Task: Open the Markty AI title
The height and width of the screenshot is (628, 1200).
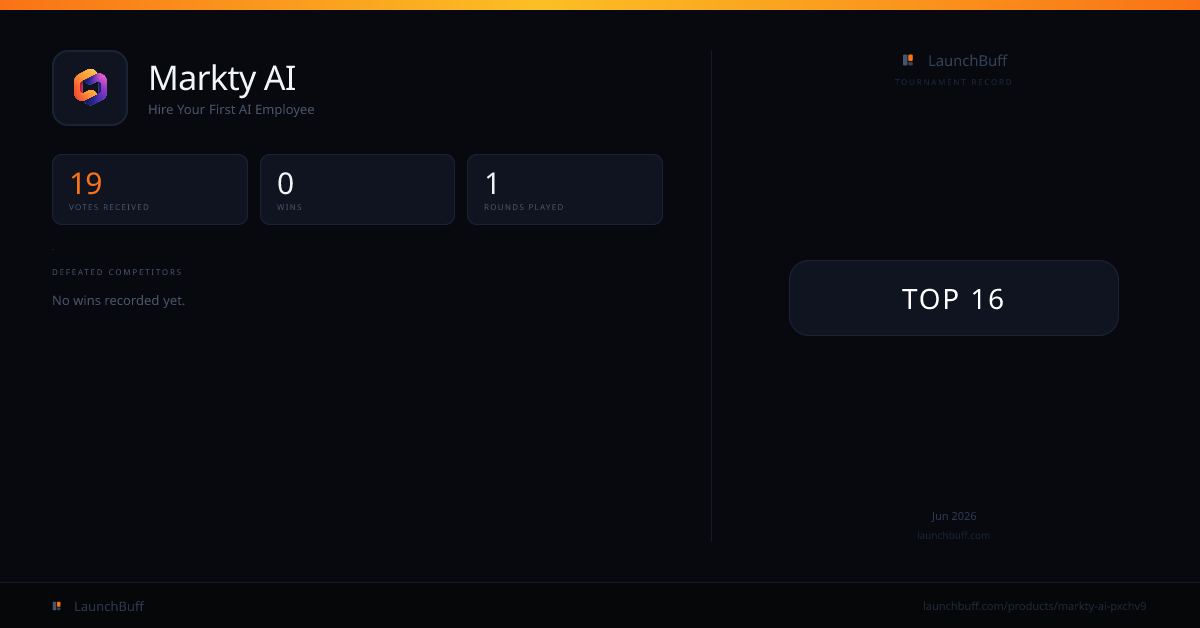Action: click(222, 78)
